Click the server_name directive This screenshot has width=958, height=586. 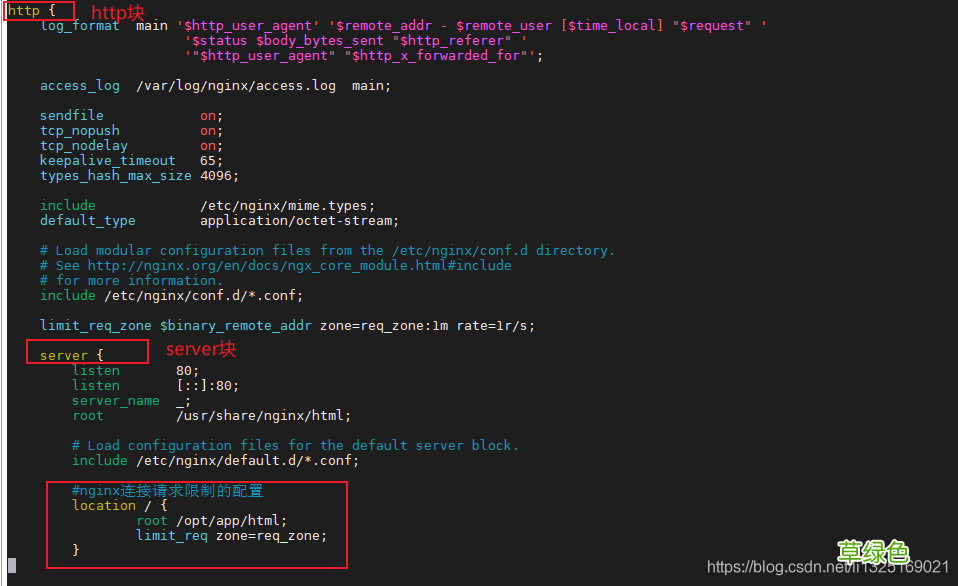115,401
